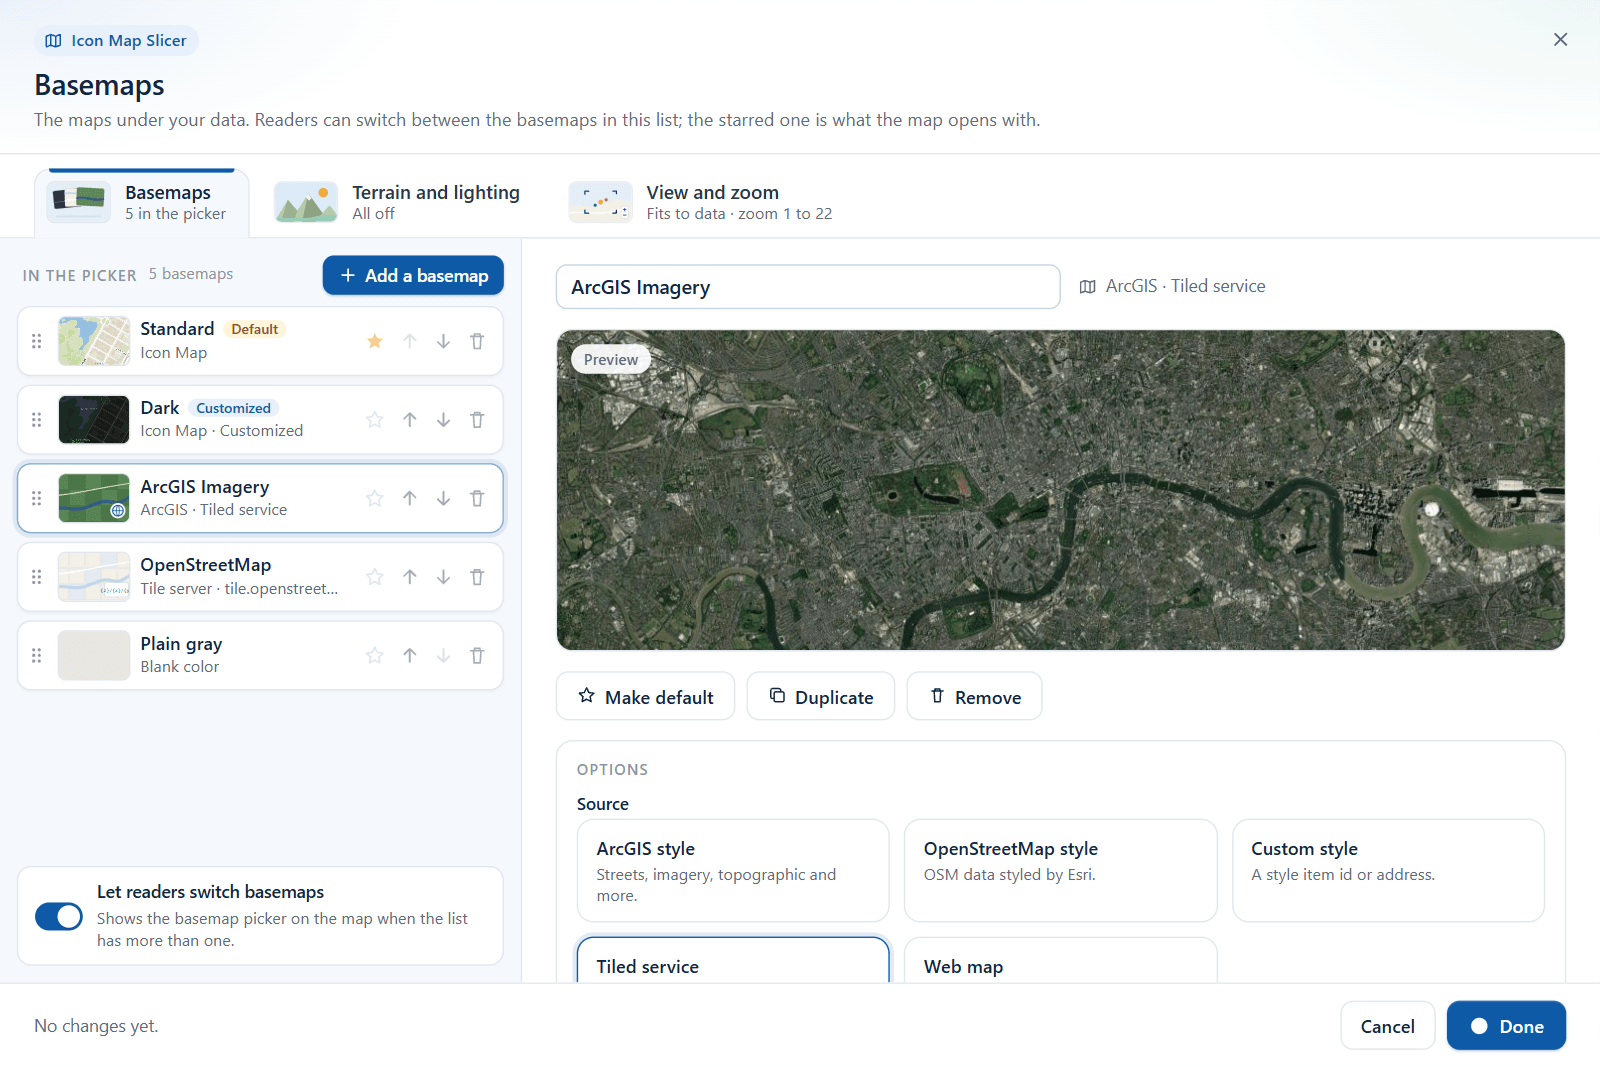Select the ArcGIS style source option
1600x1067 pixels.
coord(733,871)
